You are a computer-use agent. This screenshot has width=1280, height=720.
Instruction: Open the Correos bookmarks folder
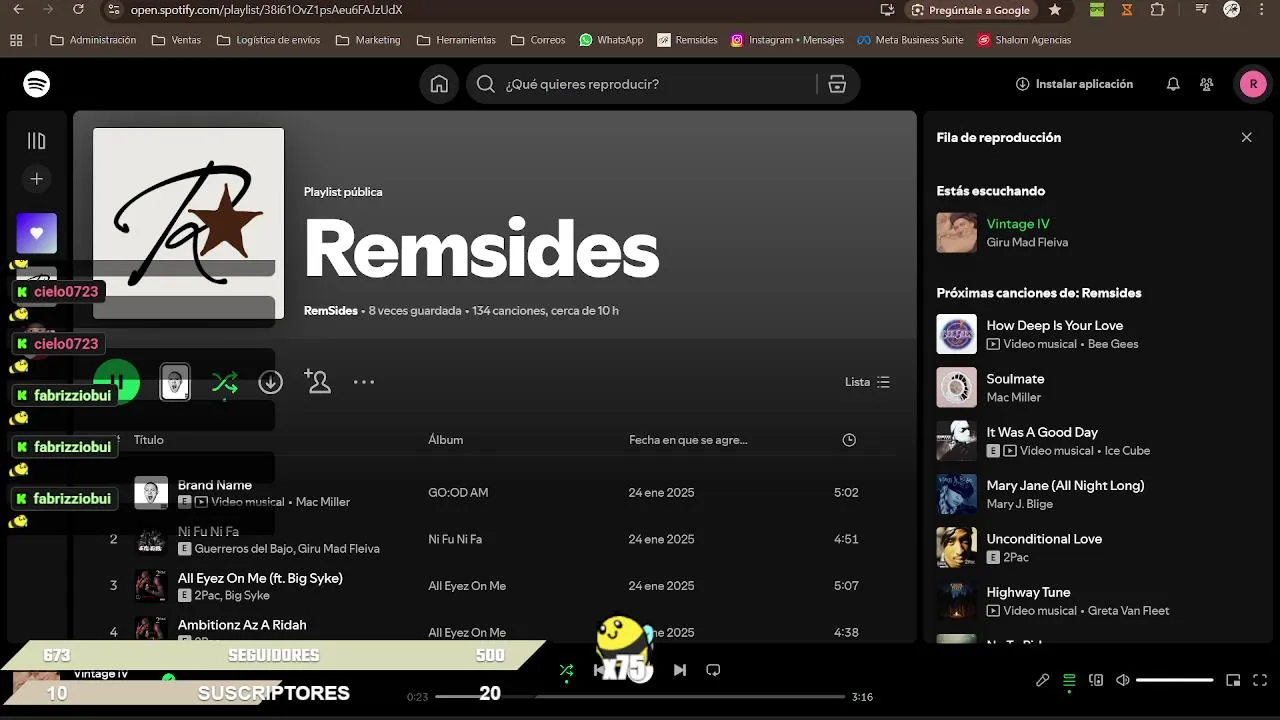pyautogui.click(x=538, y=40)
